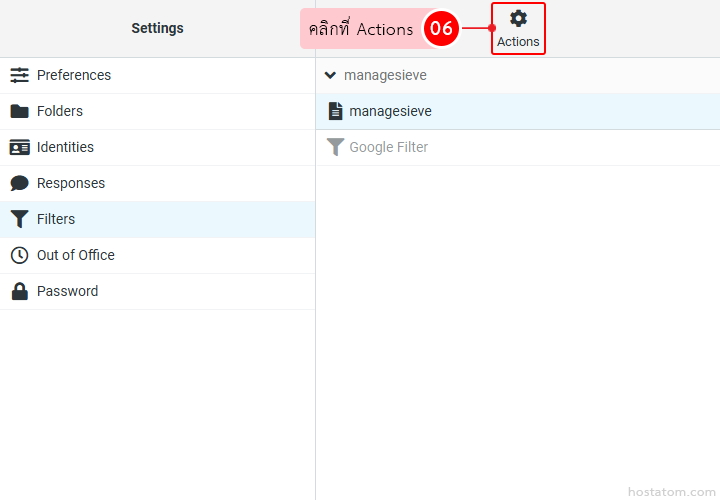This screenshot has height=500, width=720.
Task: Click the Out of Office clock icon
Action: [x=19, y=255]
